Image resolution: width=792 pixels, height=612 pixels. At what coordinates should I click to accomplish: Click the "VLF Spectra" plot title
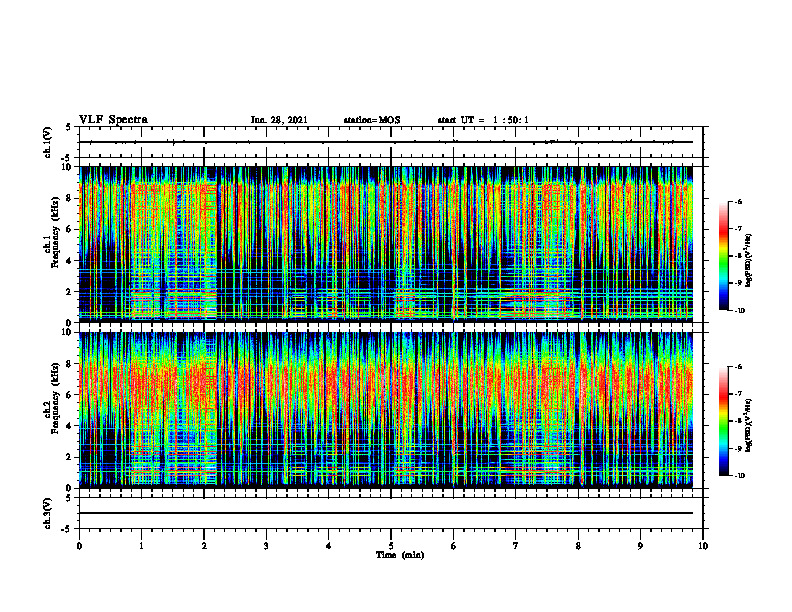point(114,120)
